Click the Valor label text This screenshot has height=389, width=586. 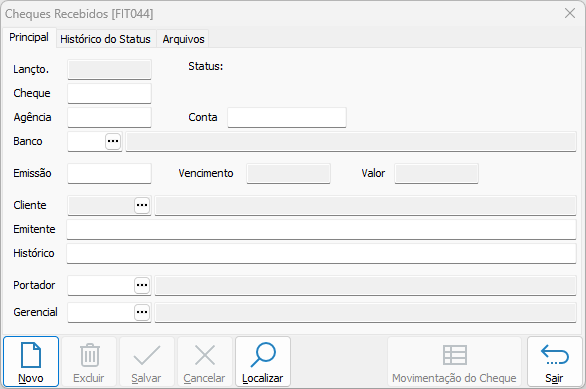pyautogui.click(x=373, y=173)
